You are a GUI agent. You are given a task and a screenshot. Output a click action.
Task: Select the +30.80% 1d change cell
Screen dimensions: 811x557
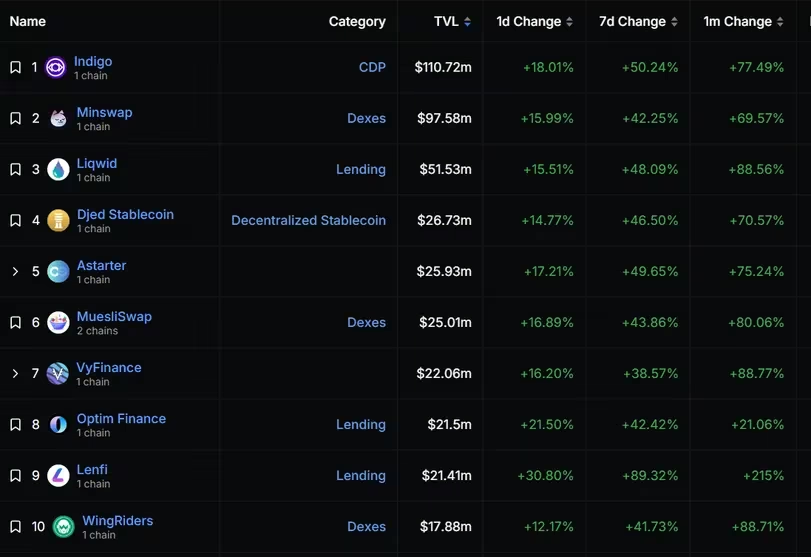545,475
